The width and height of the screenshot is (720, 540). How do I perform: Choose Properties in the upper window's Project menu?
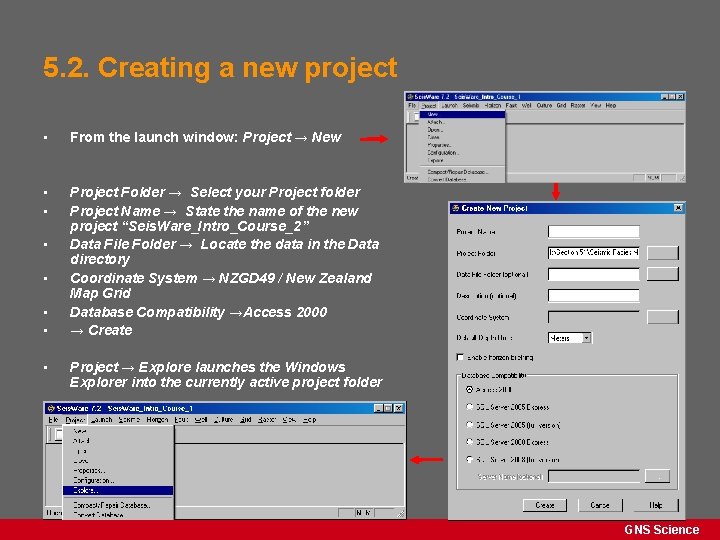(462, 145)
